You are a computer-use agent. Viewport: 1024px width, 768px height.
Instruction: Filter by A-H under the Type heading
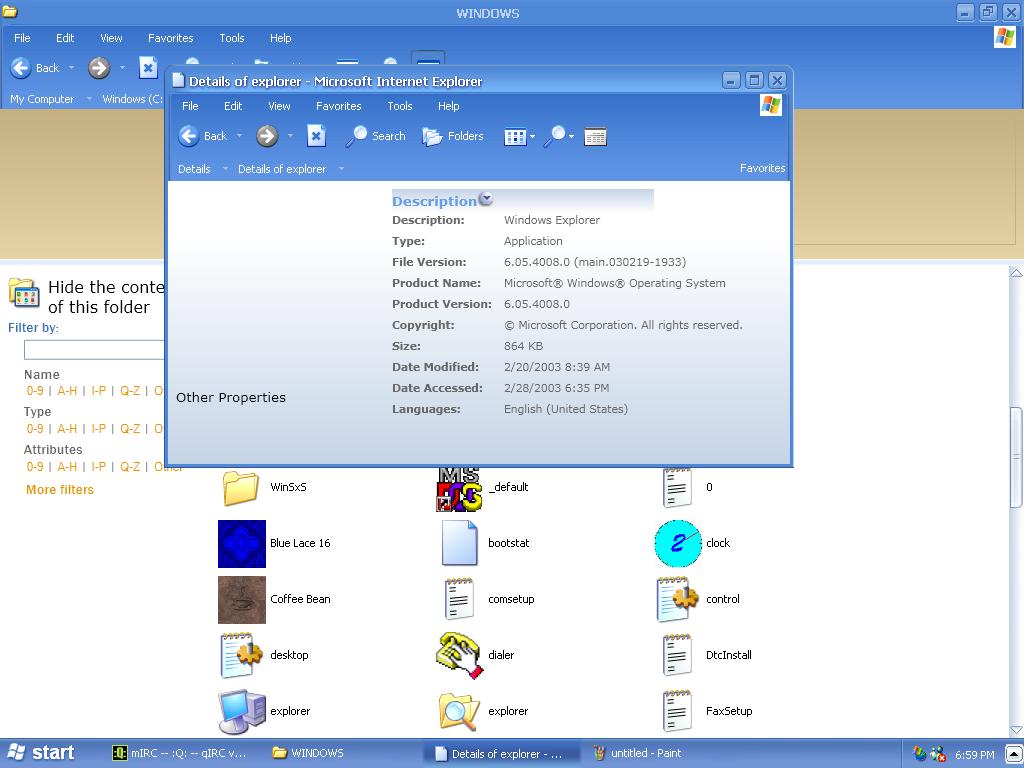67,429
